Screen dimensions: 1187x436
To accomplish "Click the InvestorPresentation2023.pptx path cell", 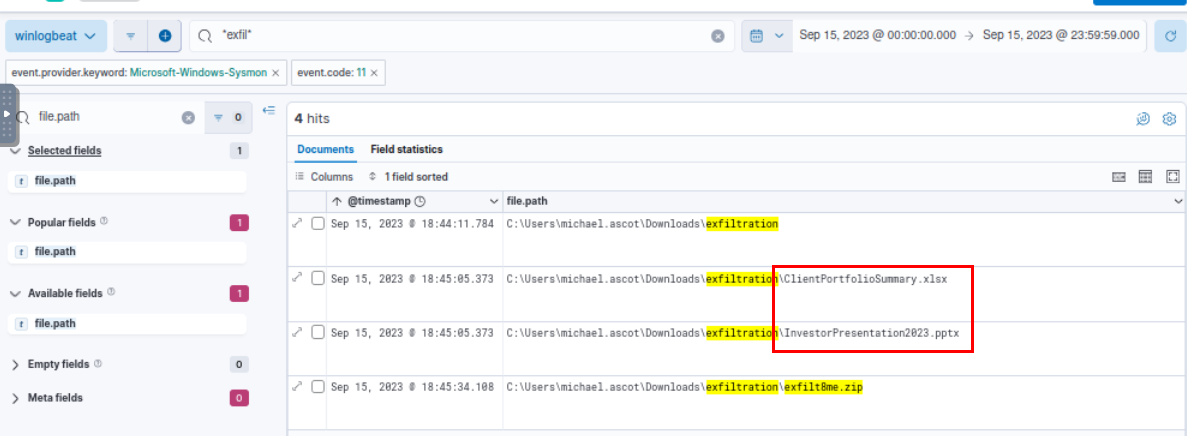I will pos(733,333).
